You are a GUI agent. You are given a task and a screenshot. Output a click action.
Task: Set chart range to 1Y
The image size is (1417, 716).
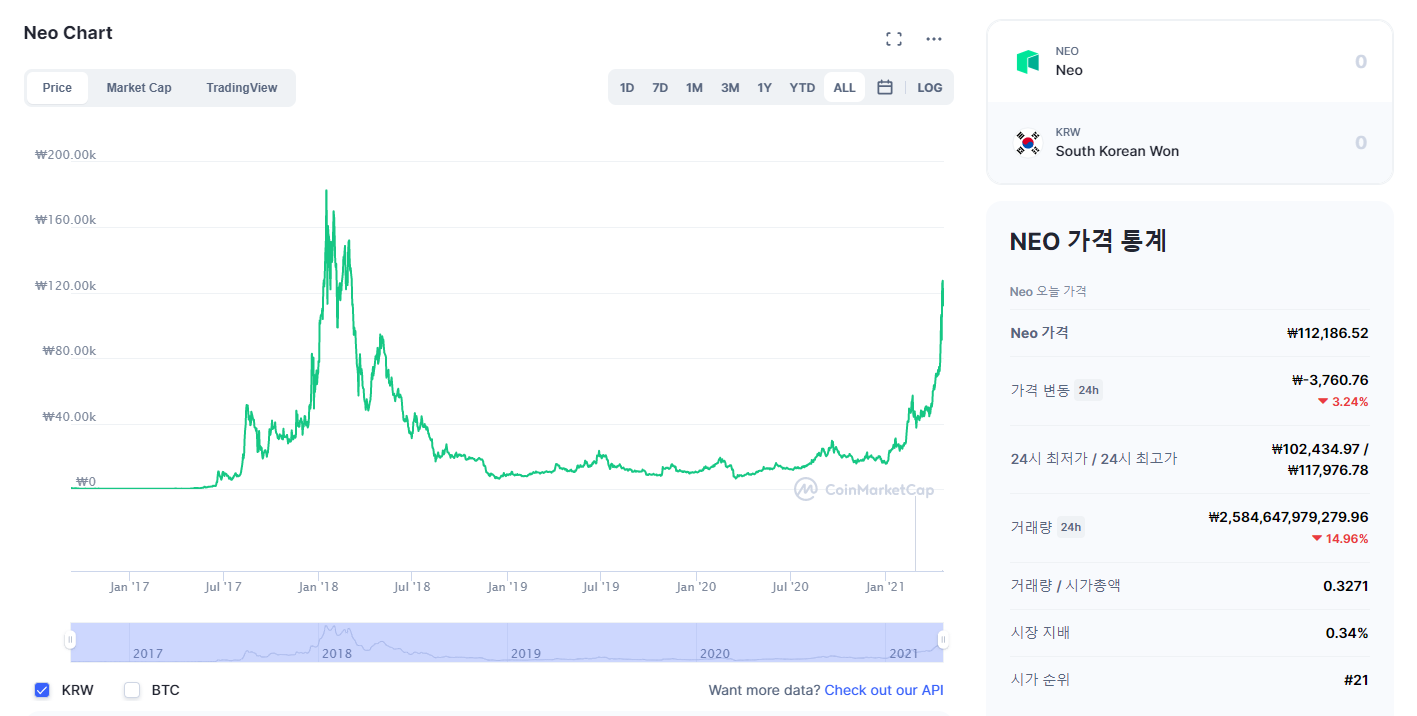(x=764, y=87)
